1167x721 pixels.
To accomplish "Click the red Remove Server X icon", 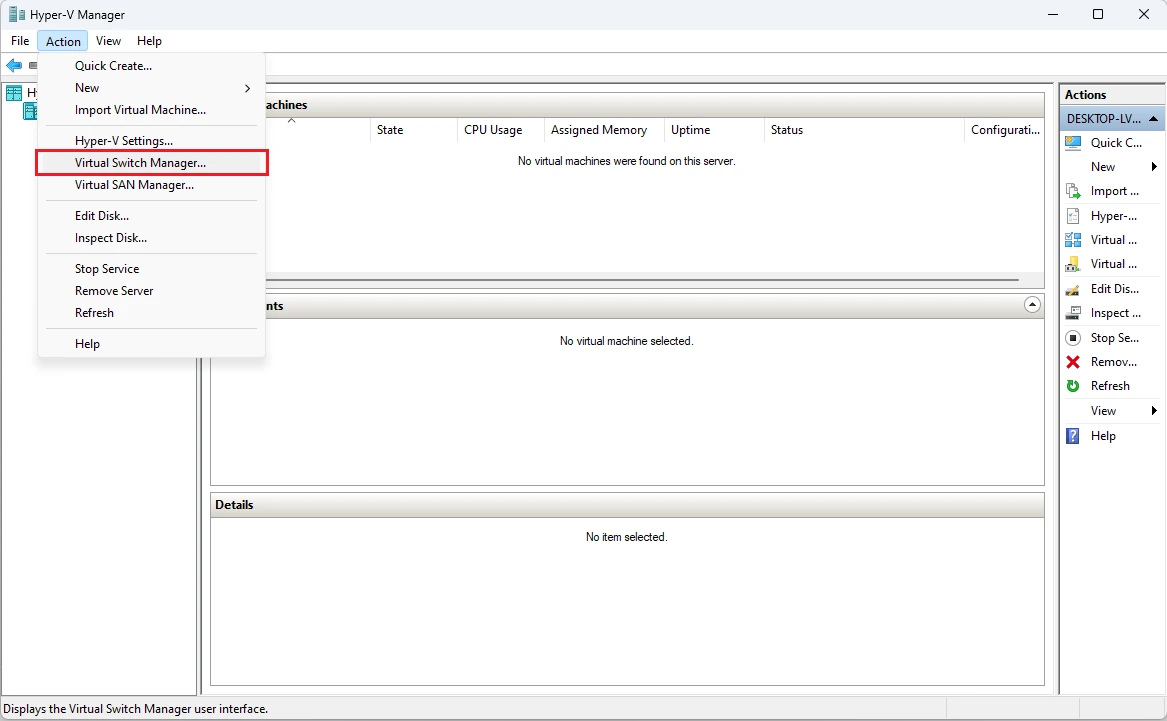I will [1072, 362].
